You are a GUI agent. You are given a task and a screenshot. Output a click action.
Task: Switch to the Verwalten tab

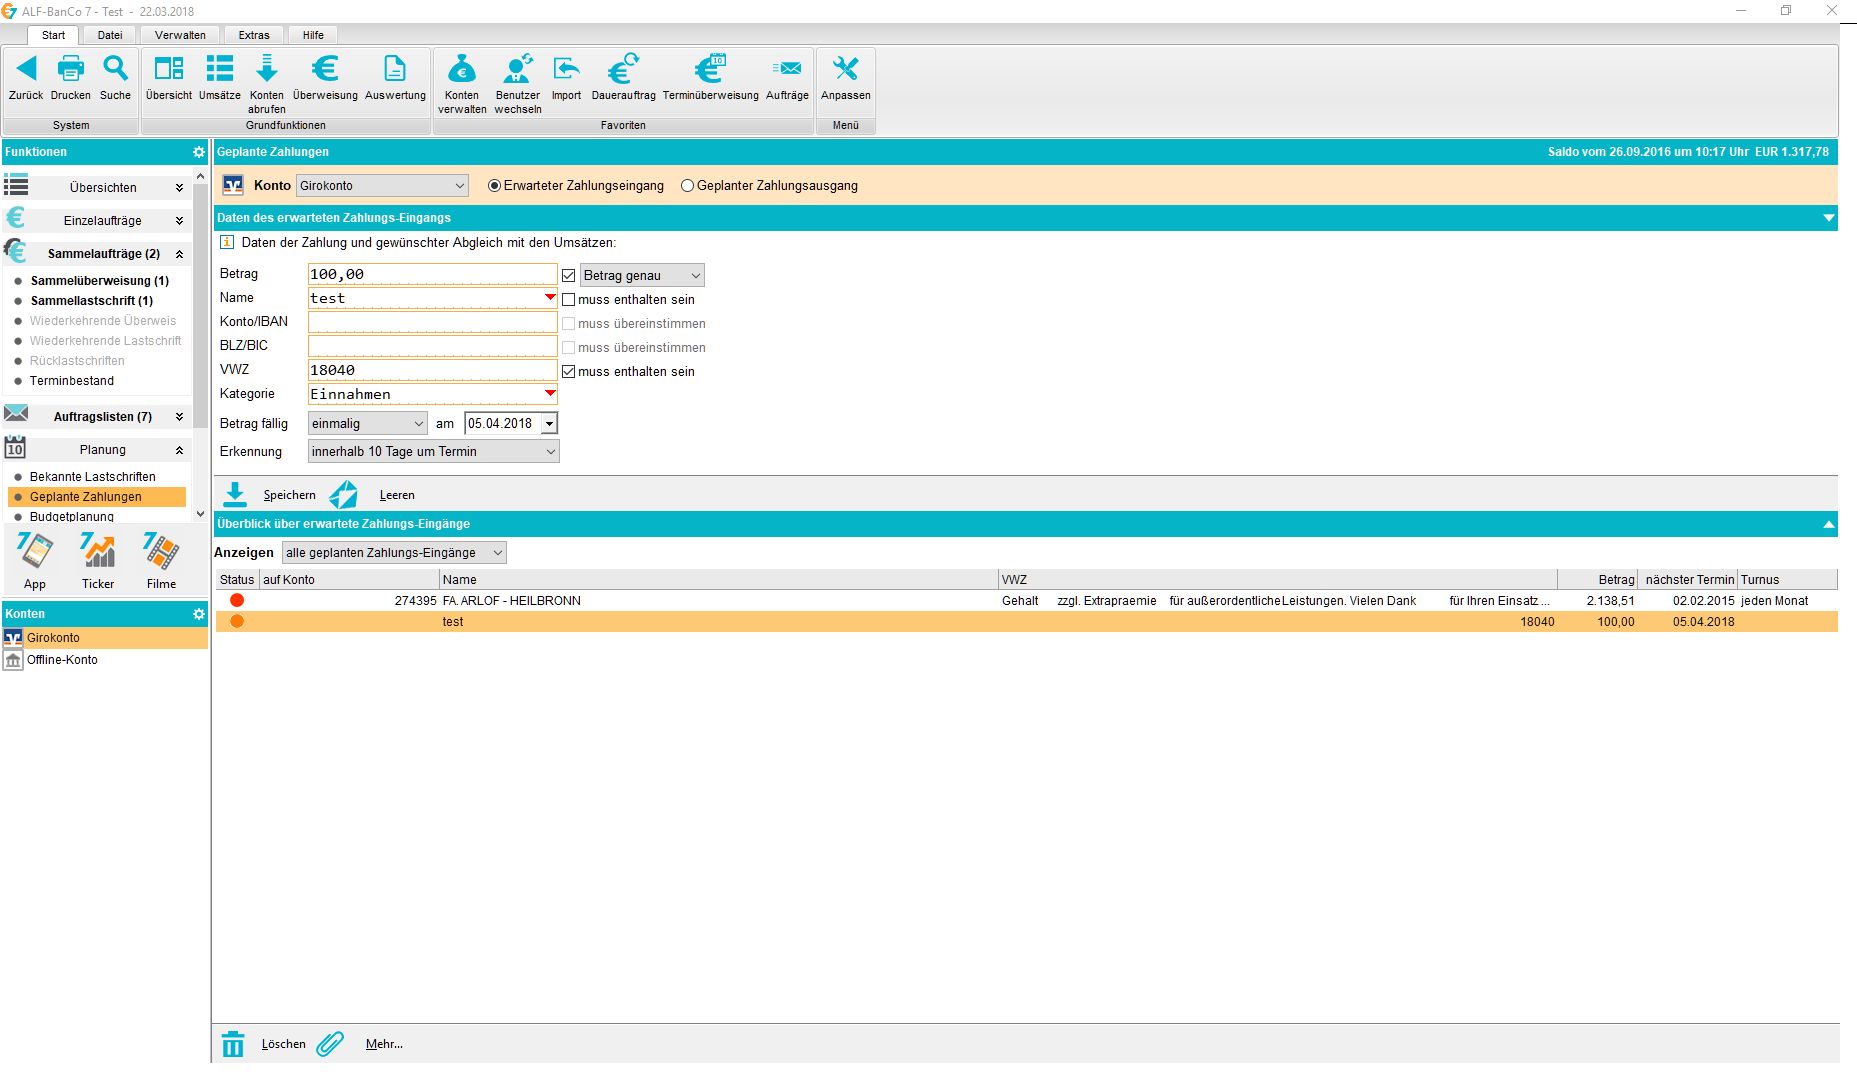click(x=180, y=35)
